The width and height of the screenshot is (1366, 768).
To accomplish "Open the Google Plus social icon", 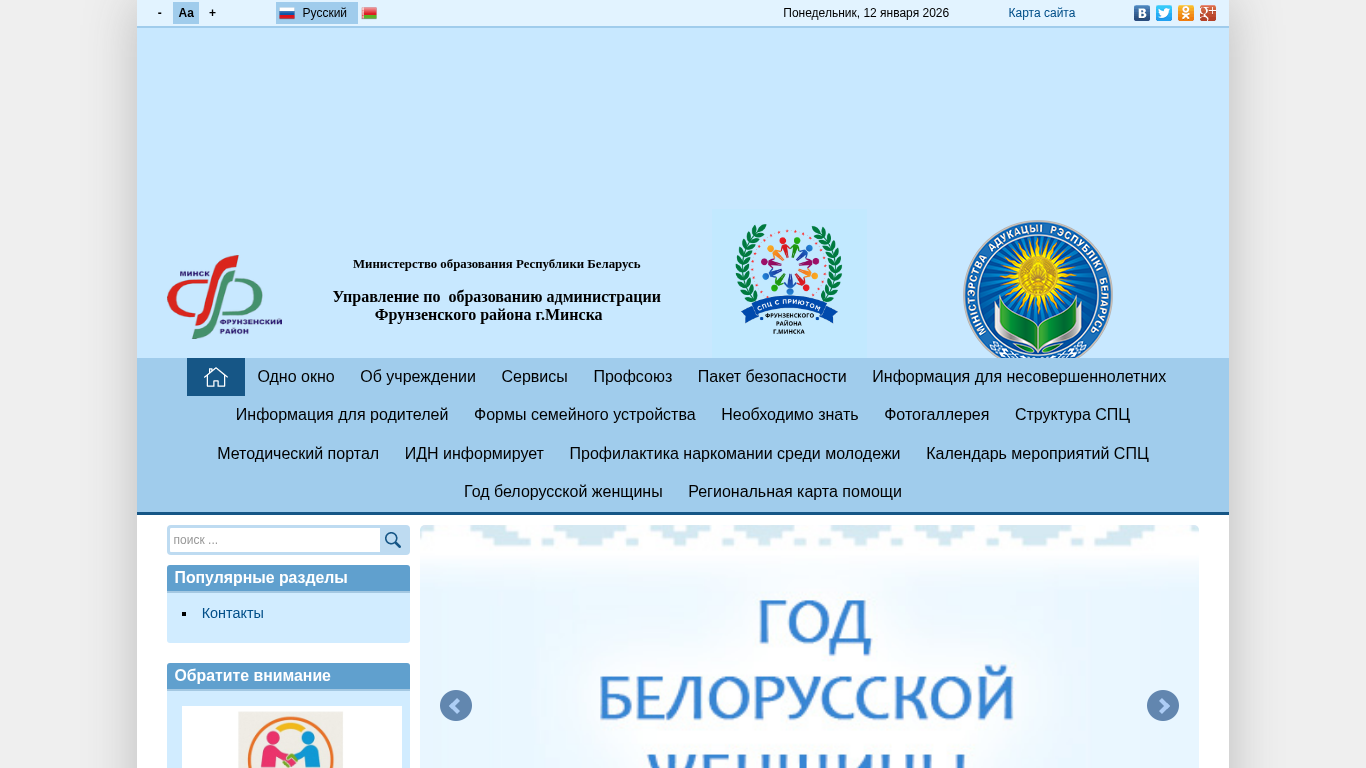I will tap(1207, 13).
